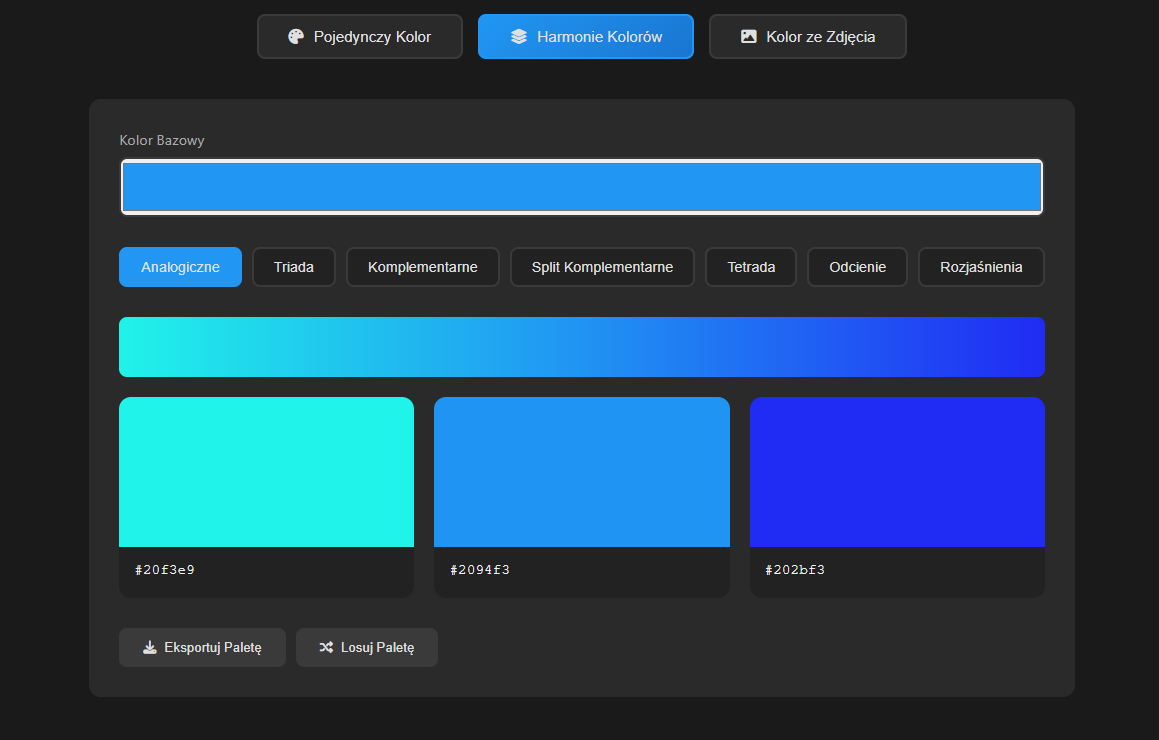Click the hex code #20f3e9 text
The height and width of the screenshot is (740, 1159).
point(165,570)
